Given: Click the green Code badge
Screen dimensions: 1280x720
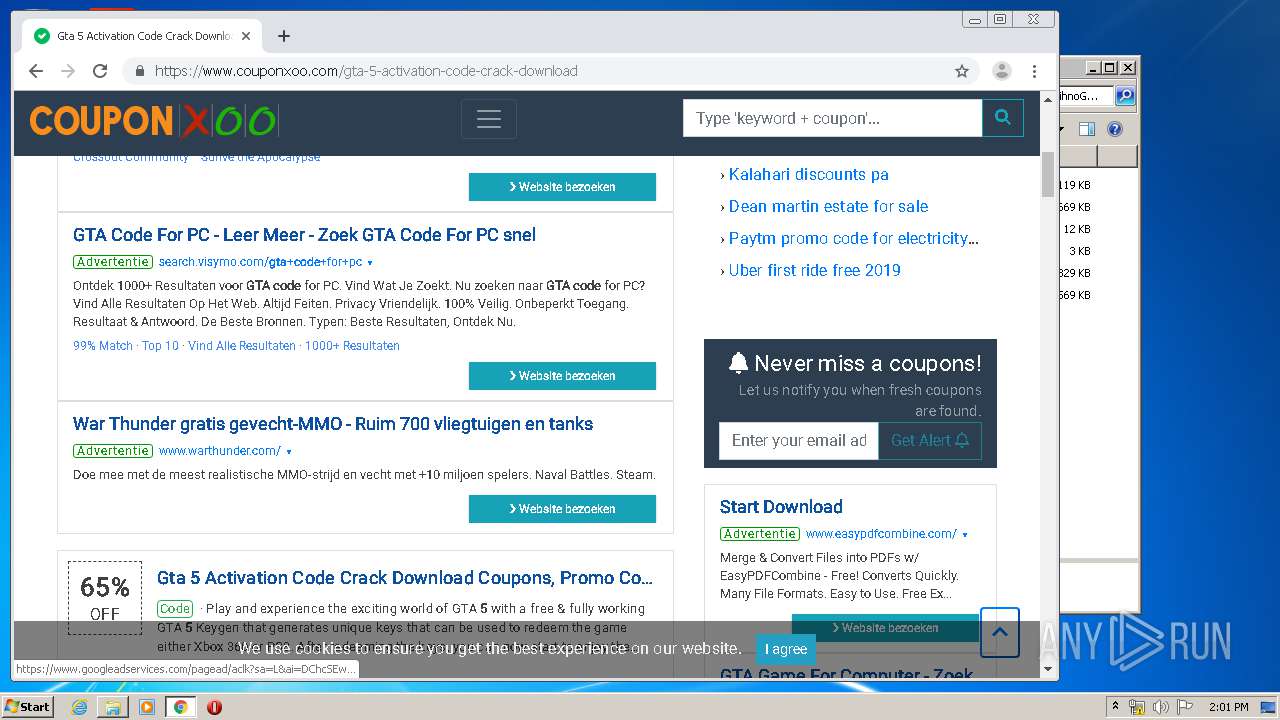Looking at the screenshot, I should 175,608.
